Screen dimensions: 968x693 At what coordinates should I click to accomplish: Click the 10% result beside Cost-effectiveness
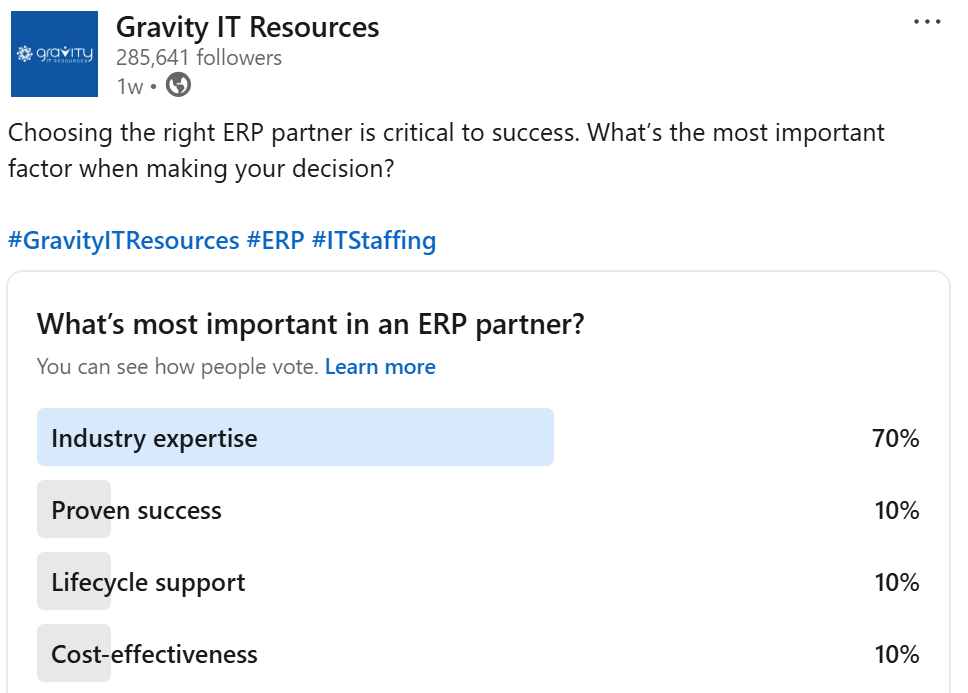click(896, 654)
